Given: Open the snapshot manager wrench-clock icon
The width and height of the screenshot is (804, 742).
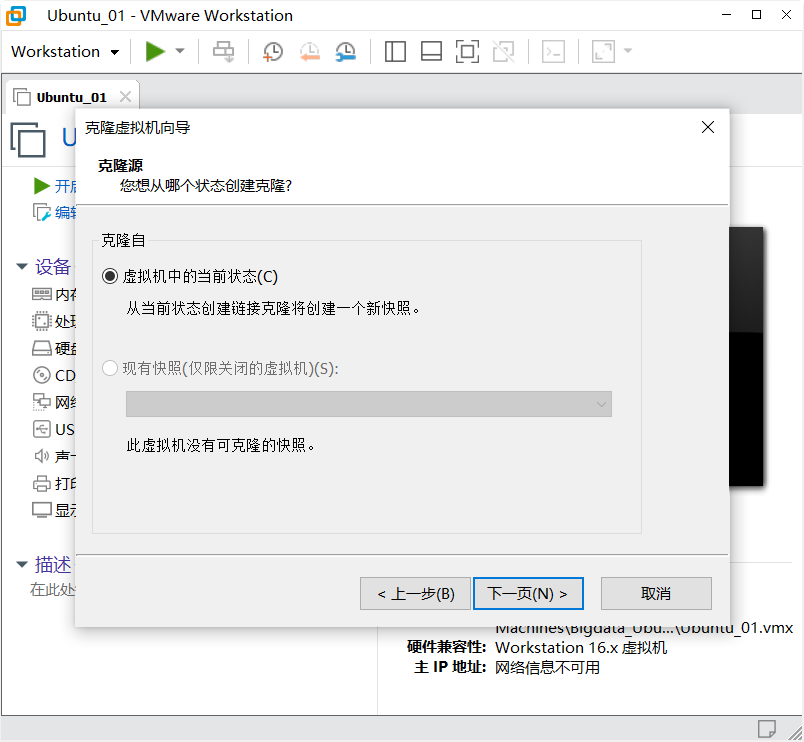Looking at the screenshot, I should coord(346,52).
